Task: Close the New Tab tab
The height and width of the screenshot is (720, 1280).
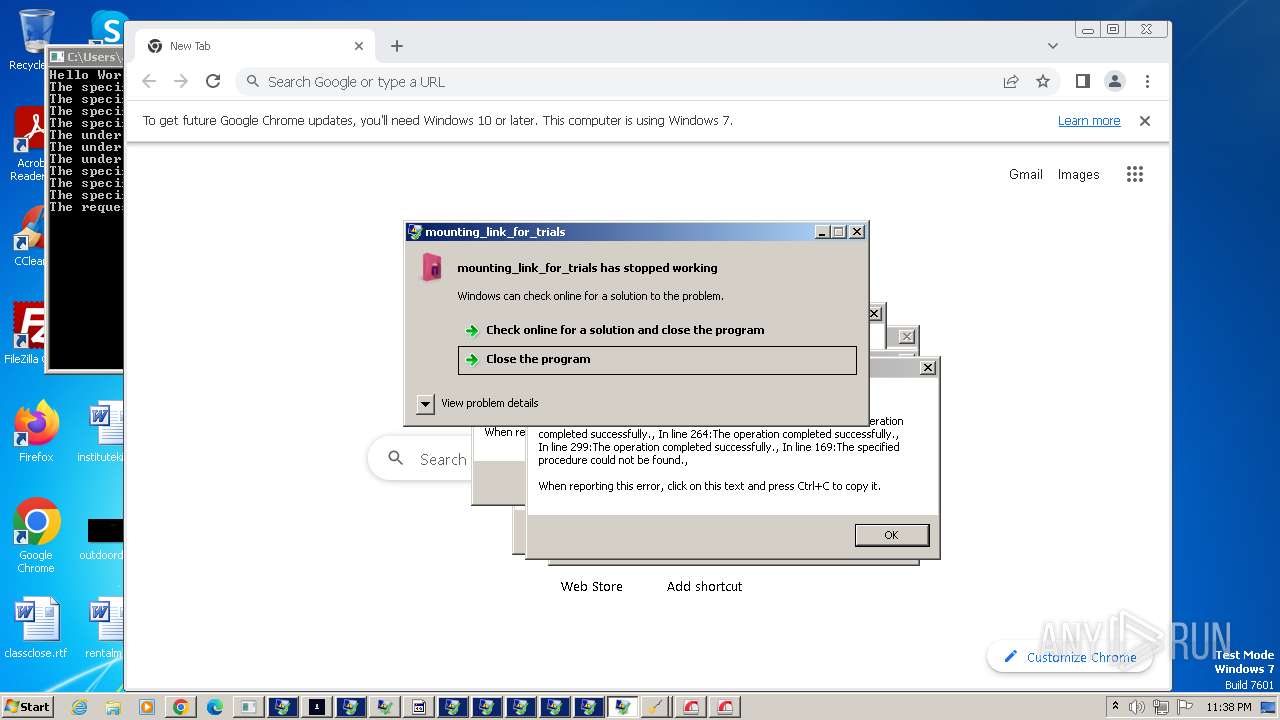Action: [359, 46]
